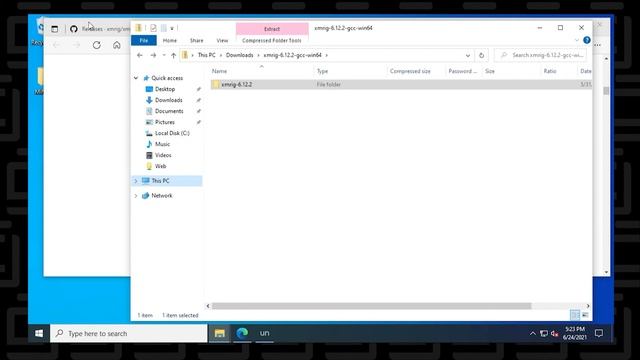The image size is (640, 360).
Task: Open the recent locations dropdown arrow
Action: (164, 55)
